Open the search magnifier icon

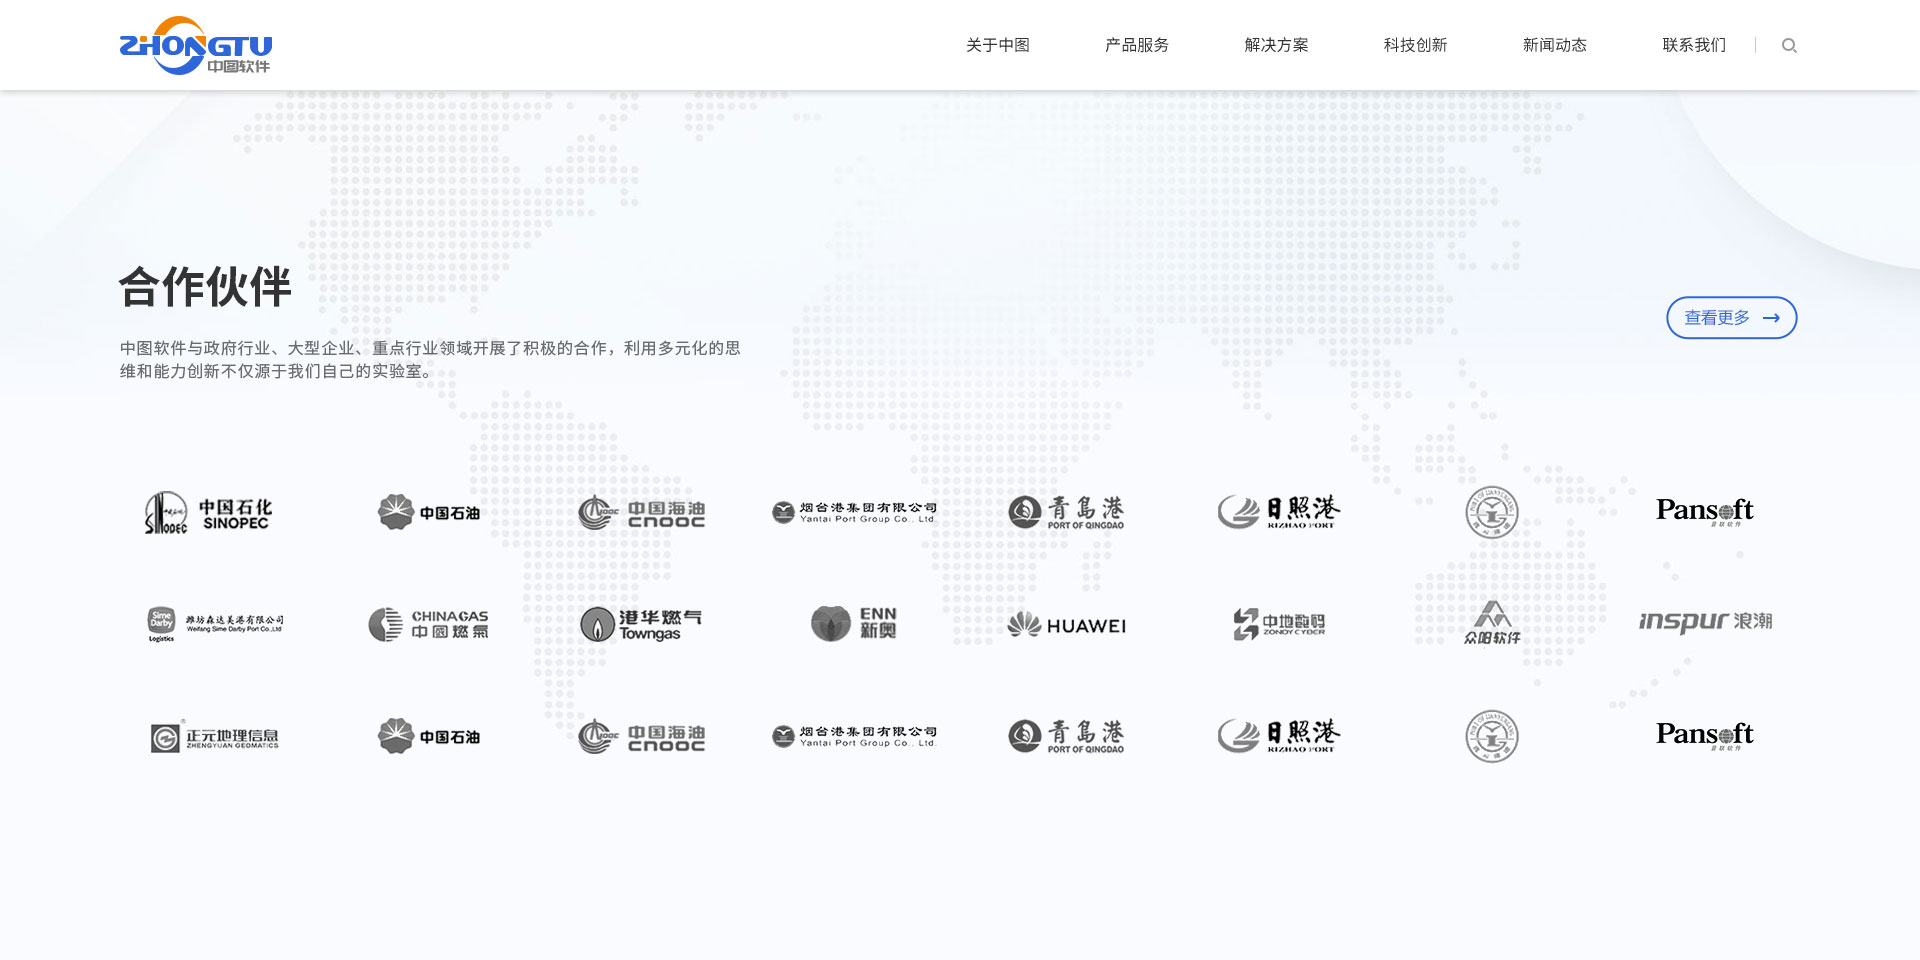click(1789, 46)
